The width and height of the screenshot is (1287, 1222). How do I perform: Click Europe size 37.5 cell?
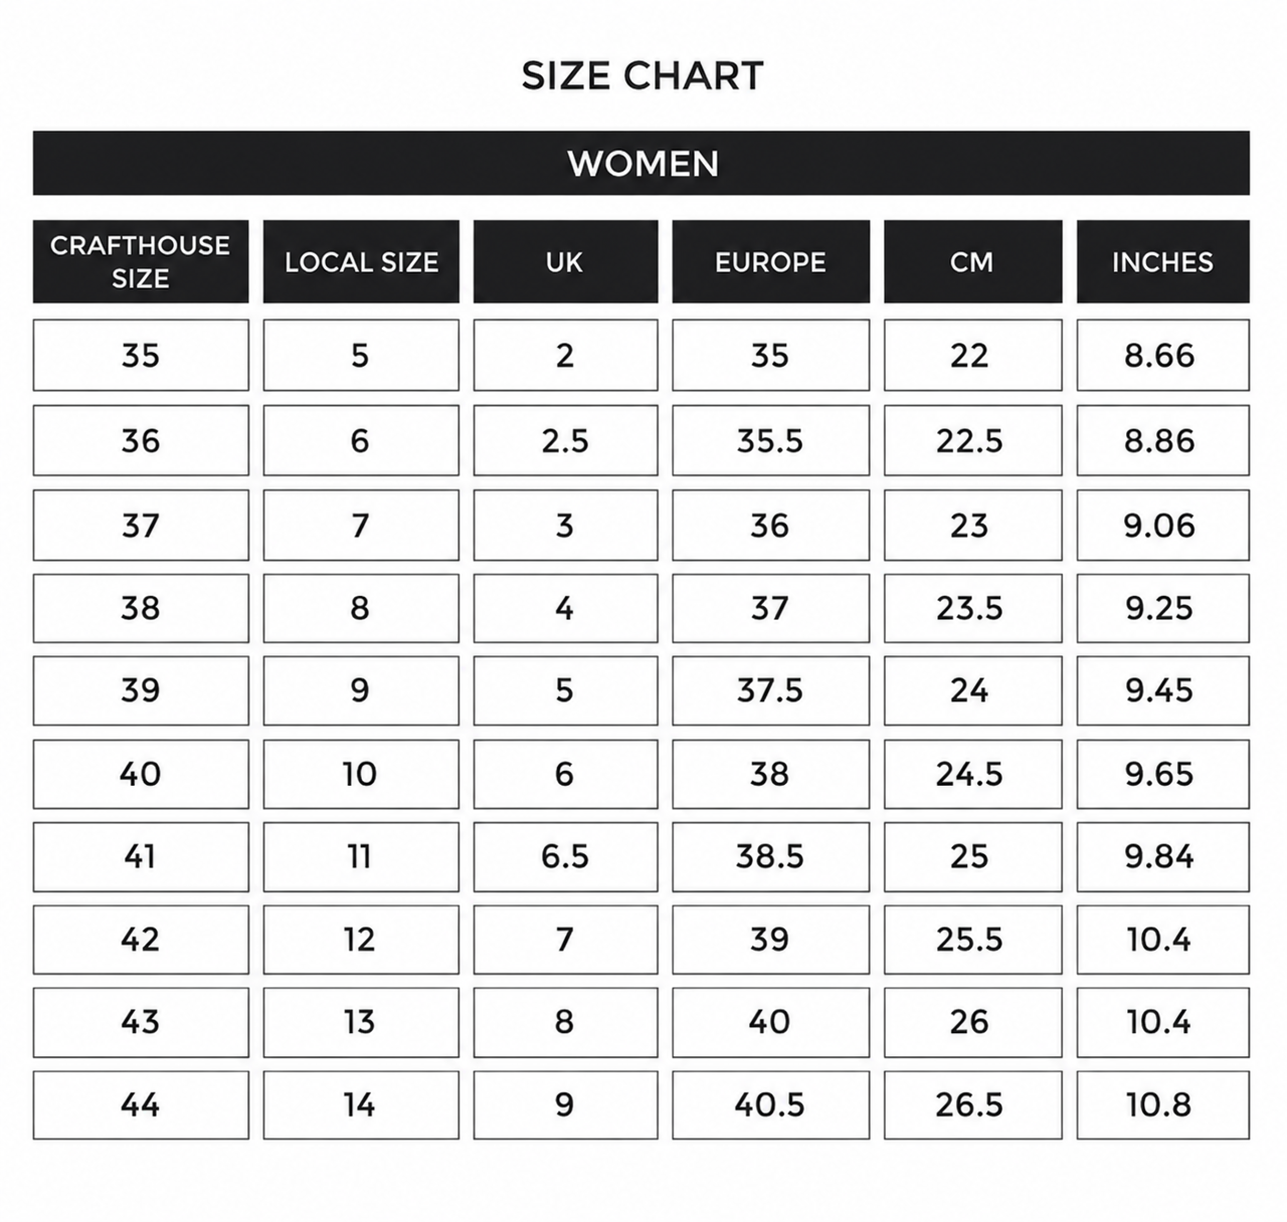[x=771, y=691]
